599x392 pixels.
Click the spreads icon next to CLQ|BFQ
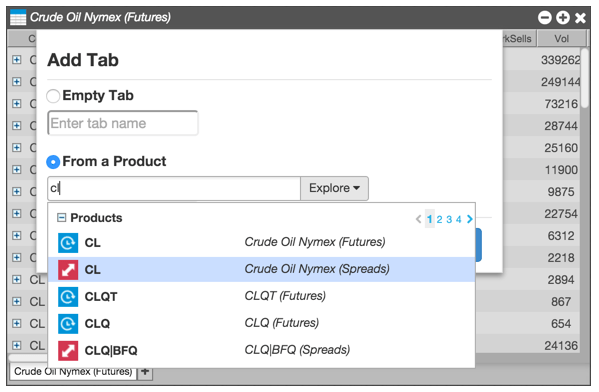pyautogui.click(x=68, y=351)
